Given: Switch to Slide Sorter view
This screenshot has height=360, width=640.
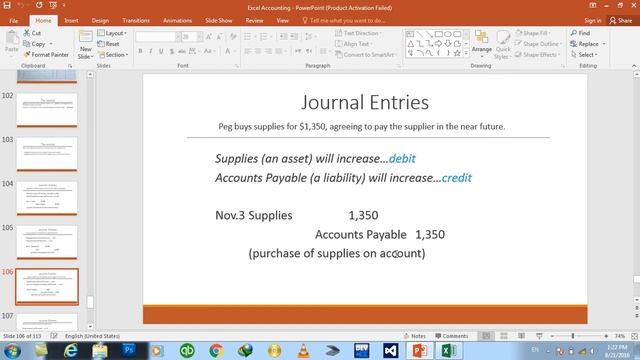Looking at the screenshot, I should pos(504,336).
